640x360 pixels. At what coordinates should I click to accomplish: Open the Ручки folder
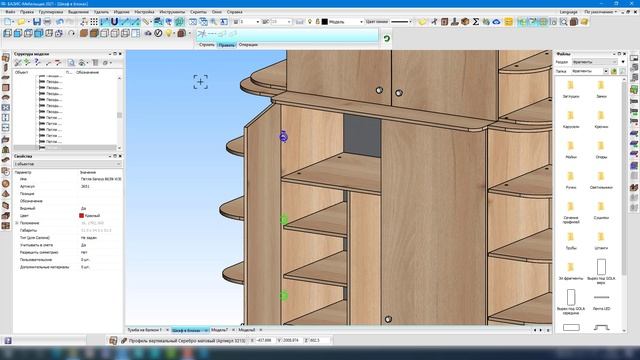(x=571, y=180)
